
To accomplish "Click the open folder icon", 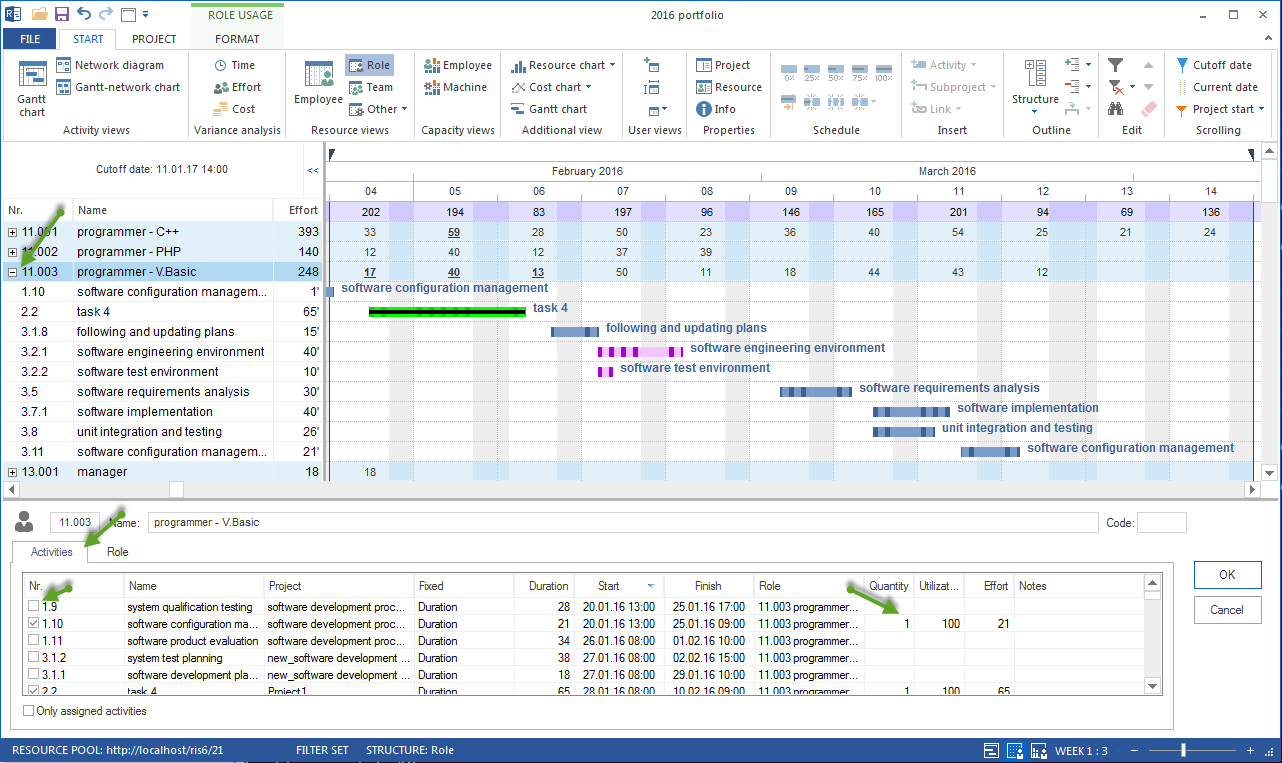I will coord(40,14).
